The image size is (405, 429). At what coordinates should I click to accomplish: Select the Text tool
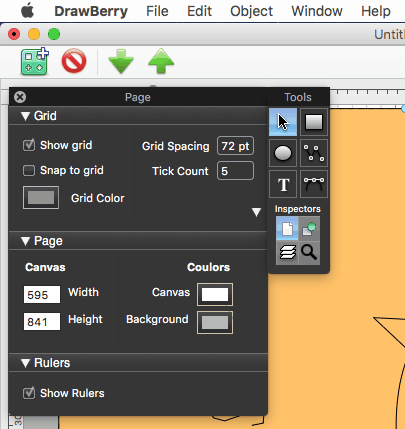click(283, 184)
